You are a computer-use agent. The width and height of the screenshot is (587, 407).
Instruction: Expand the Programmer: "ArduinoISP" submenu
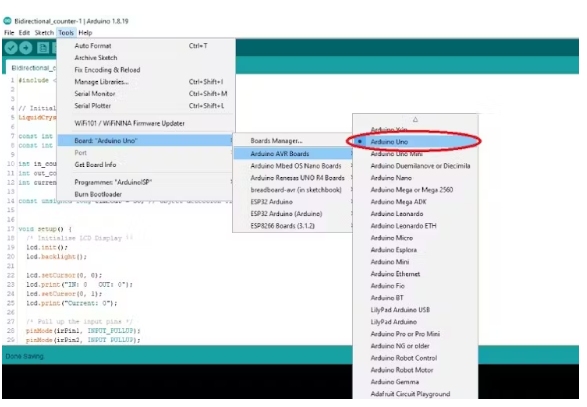(x=146, y=182)
